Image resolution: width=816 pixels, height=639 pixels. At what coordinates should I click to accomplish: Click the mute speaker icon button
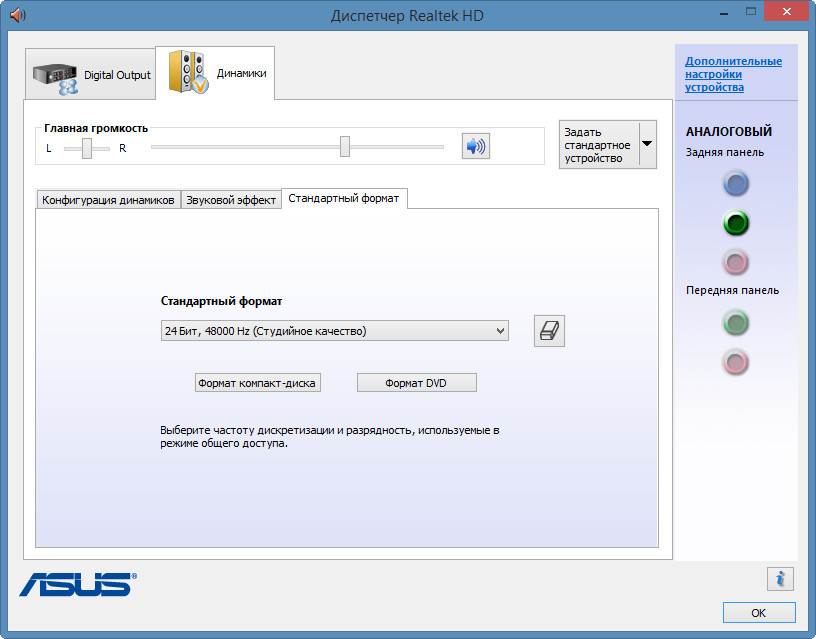pyautogui.click(x=475, y=146)
